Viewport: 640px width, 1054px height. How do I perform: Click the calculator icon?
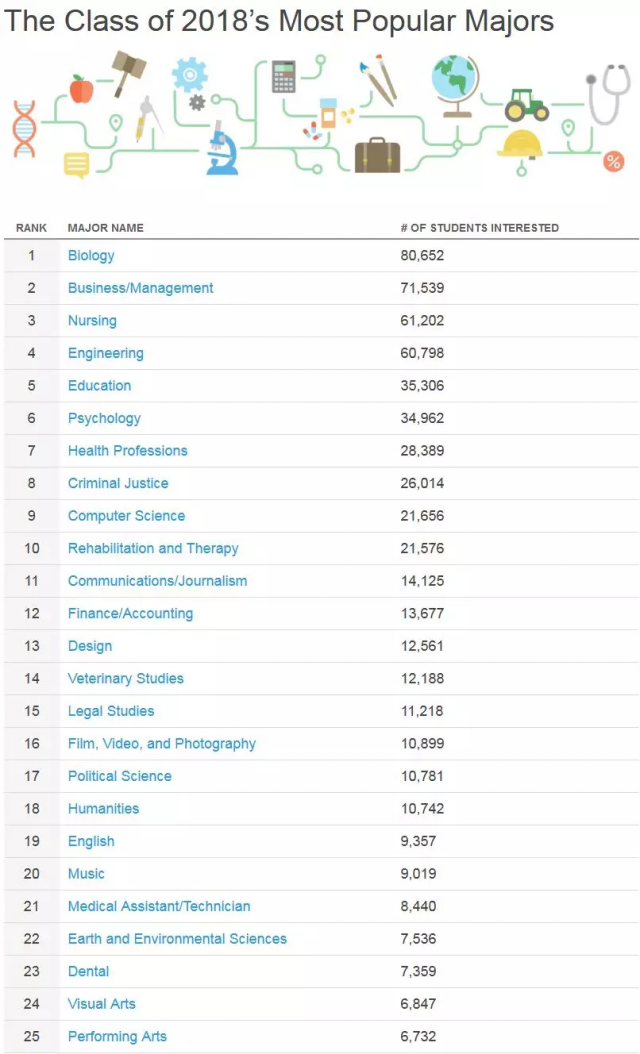284,77
